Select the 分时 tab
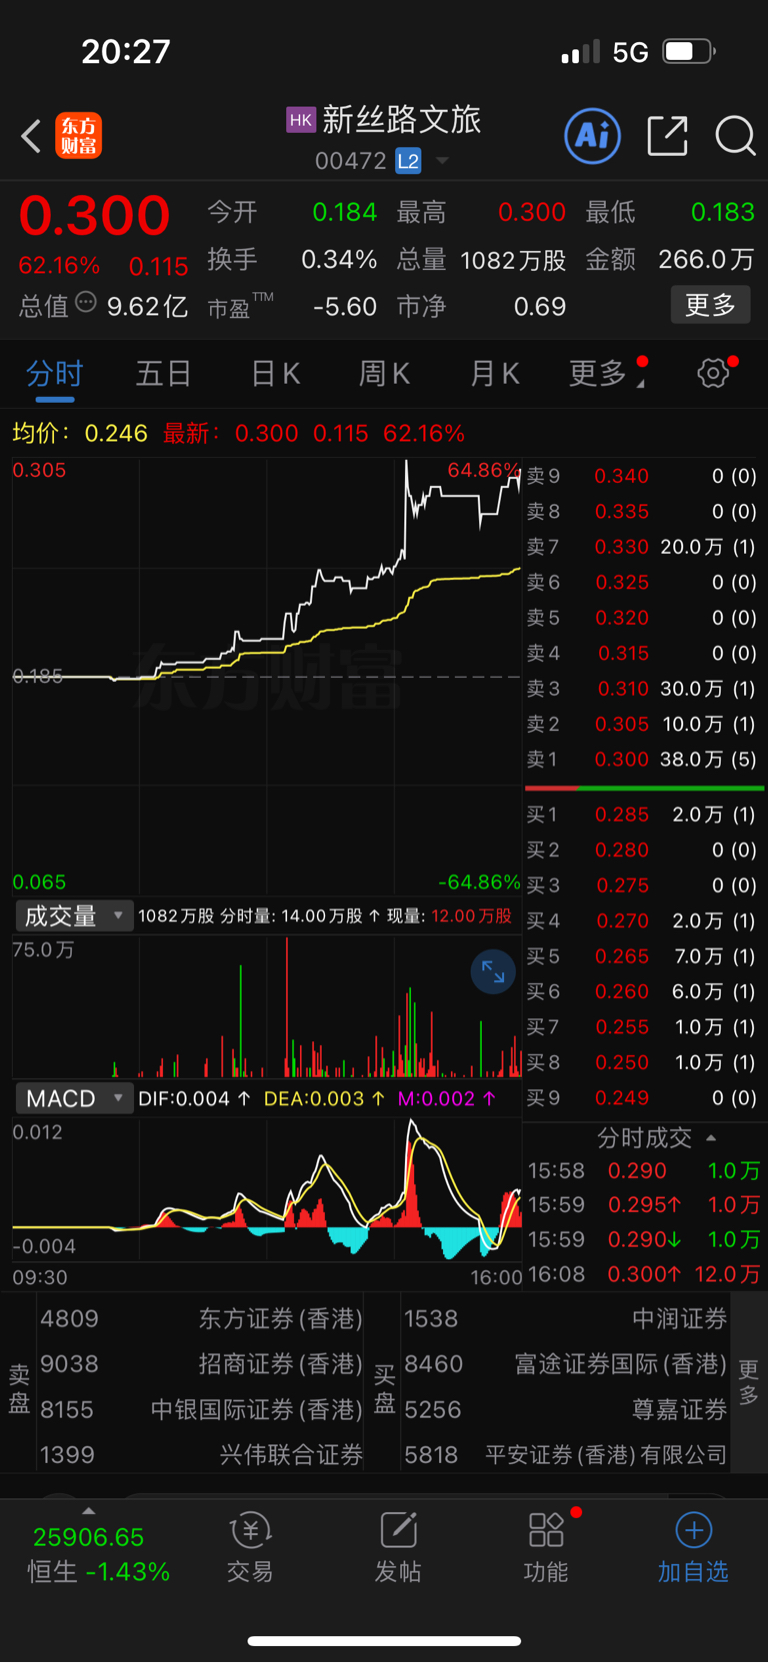768x1663 pixels. tap(54, 374)
